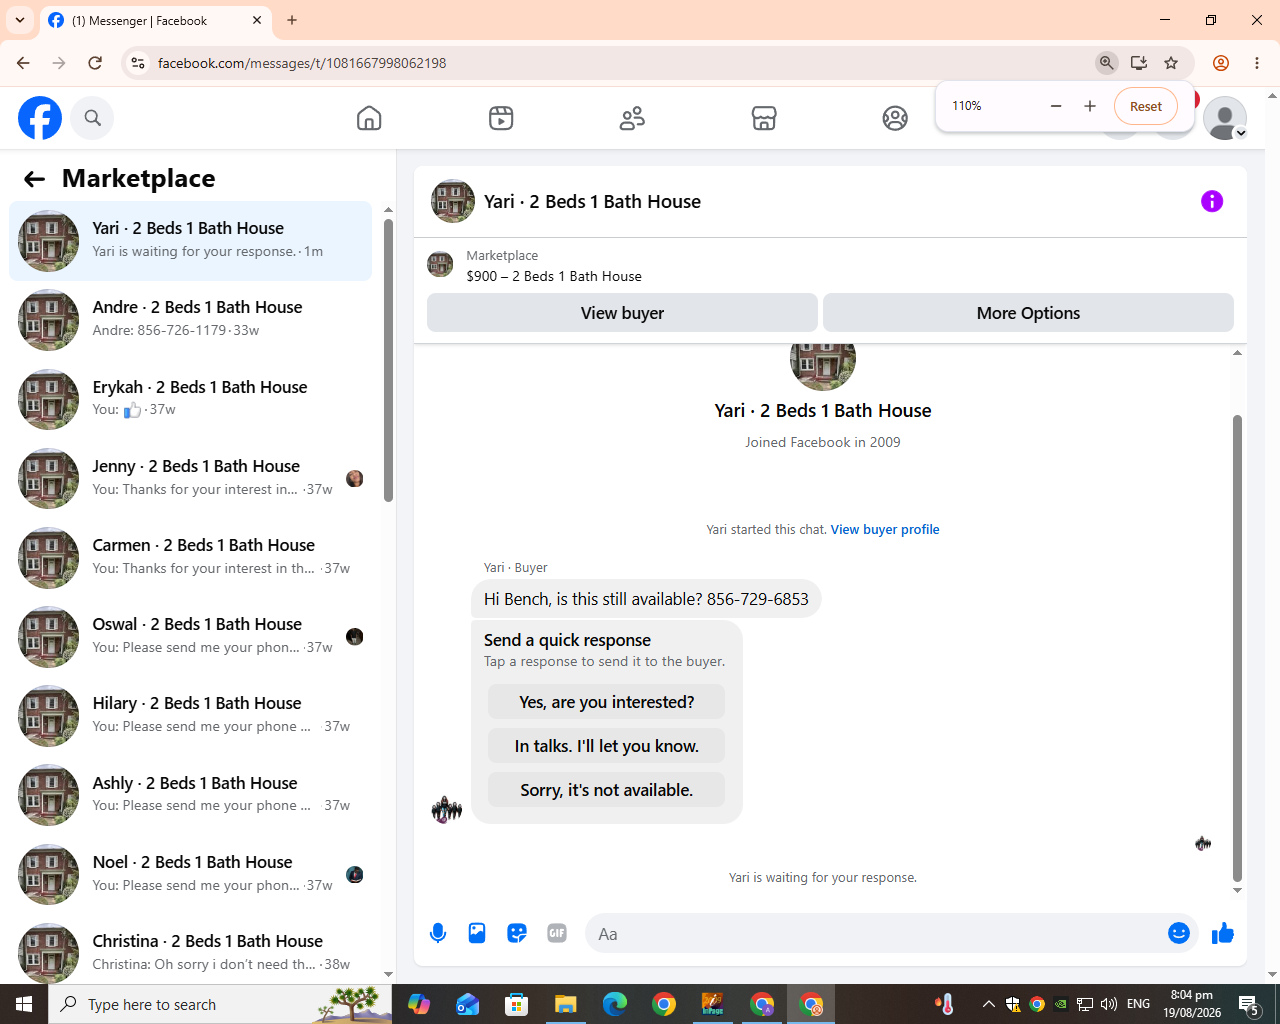Open the Reels video icon
This screenshot has height=1024, width=1280.
pyautogui.click(x=501, y=118)
